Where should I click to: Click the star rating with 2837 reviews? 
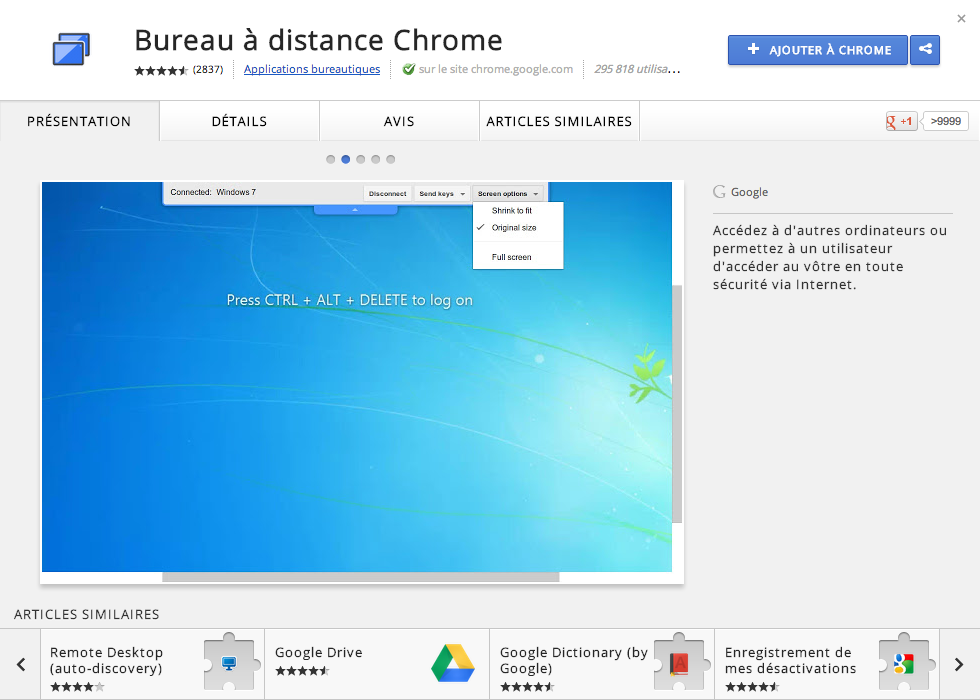click(x=179, y=69)
